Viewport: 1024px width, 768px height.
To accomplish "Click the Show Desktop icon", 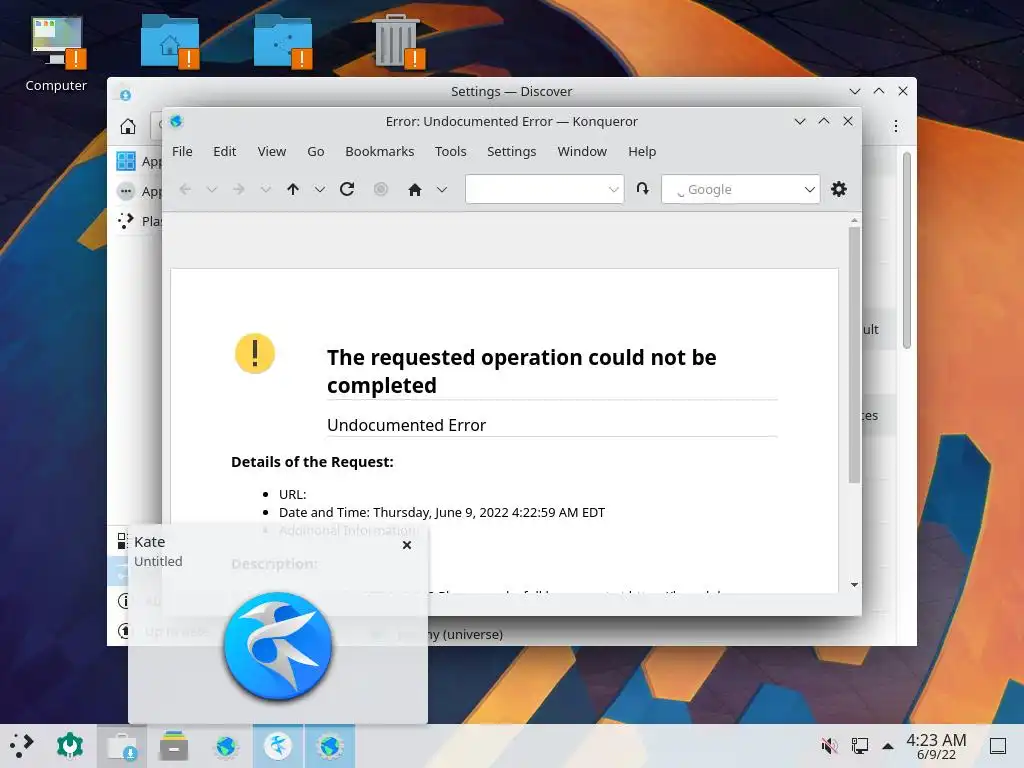I will pyautogui.click(x=998, y=745).
